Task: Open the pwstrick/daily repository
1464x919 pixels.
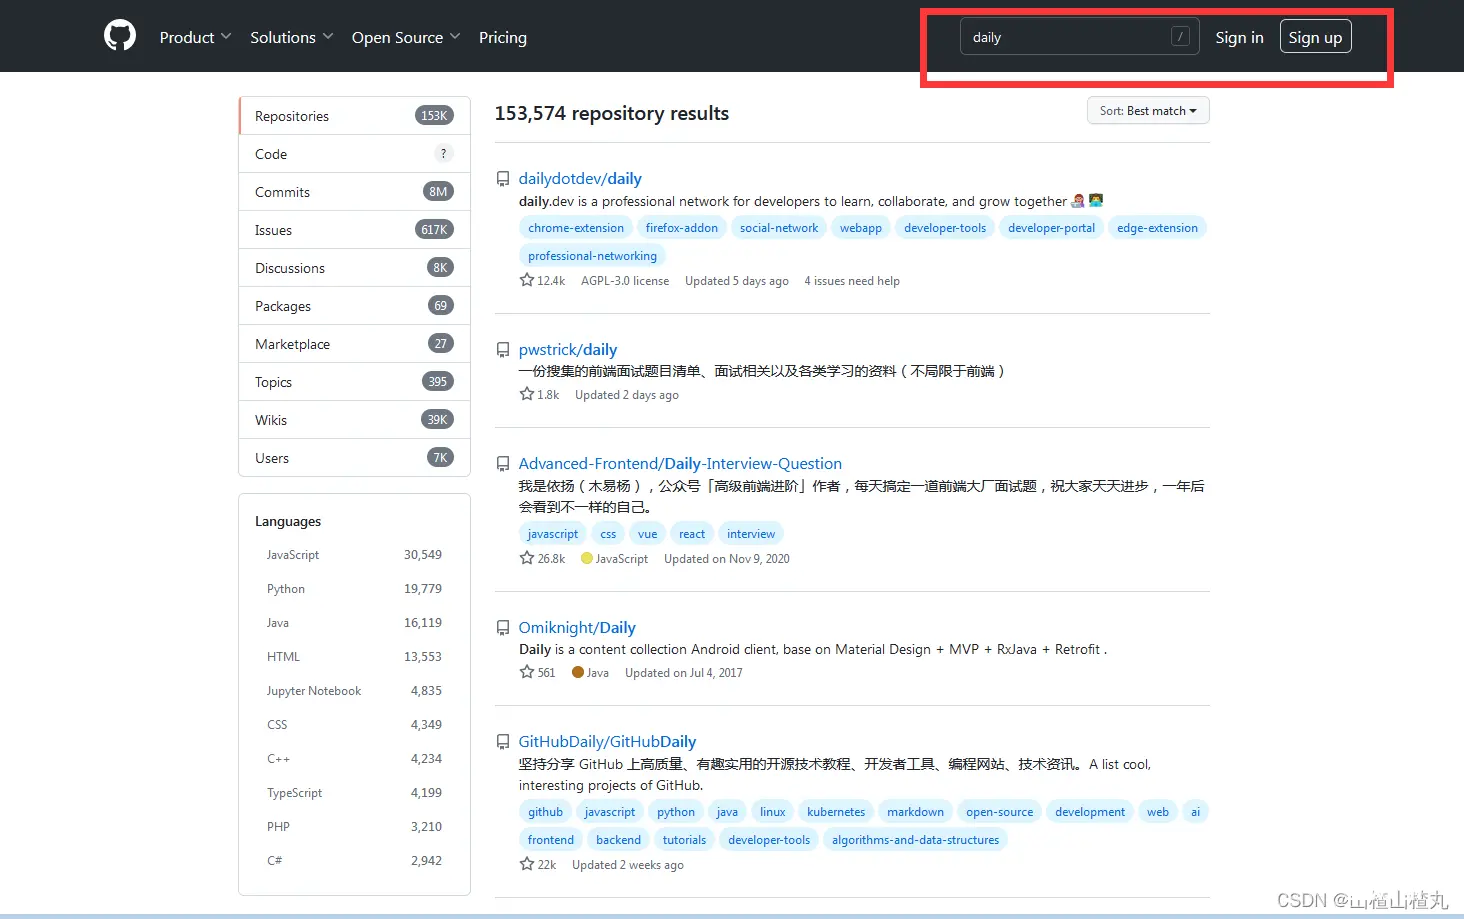Action: coord(568,350)
